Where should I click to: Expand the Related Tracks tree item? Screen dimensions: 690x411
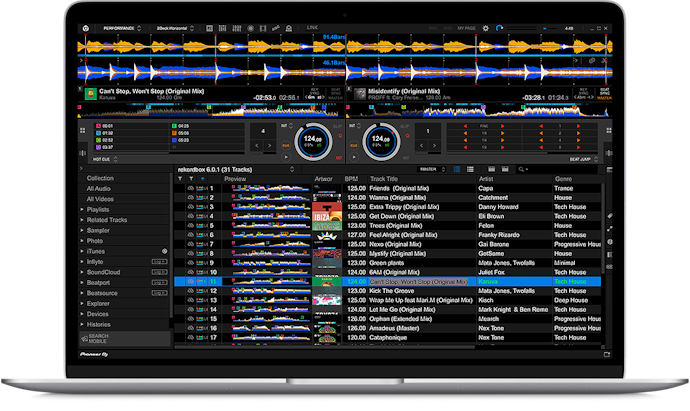point(82,220)
